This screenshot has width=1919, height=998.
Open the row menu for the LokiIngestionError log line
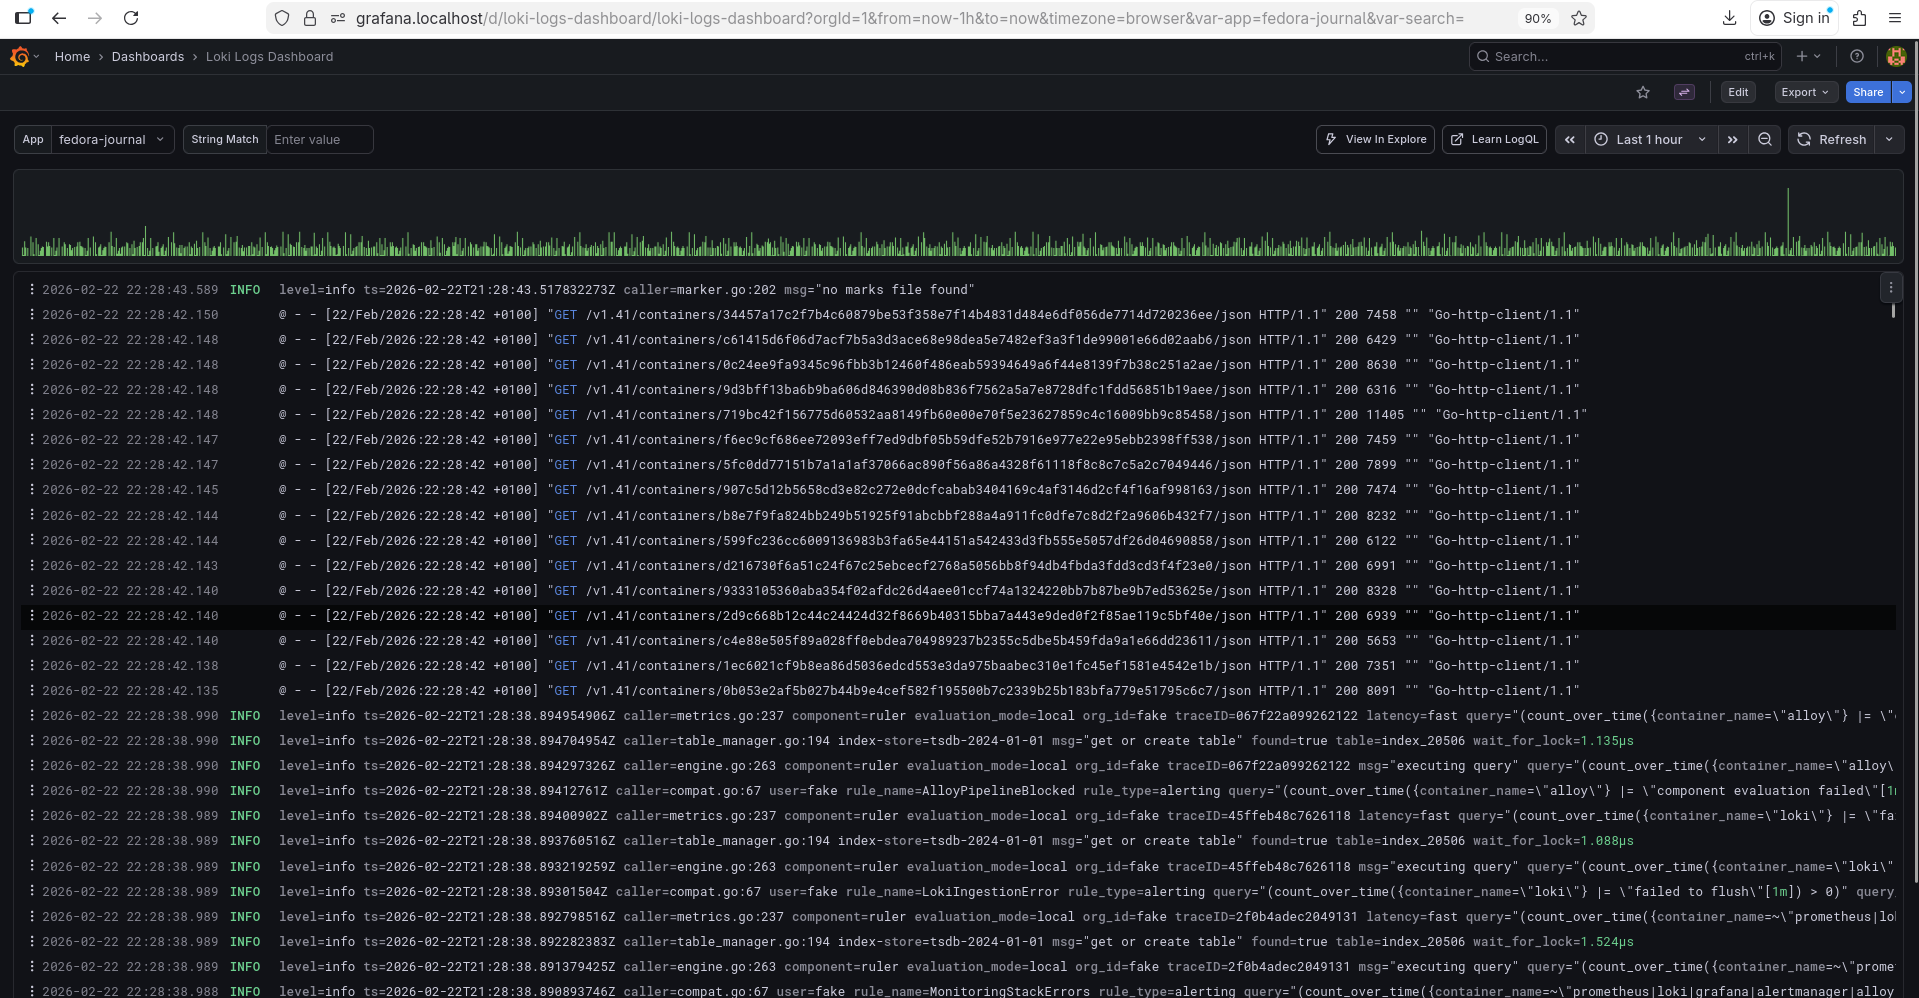point(32,892)
